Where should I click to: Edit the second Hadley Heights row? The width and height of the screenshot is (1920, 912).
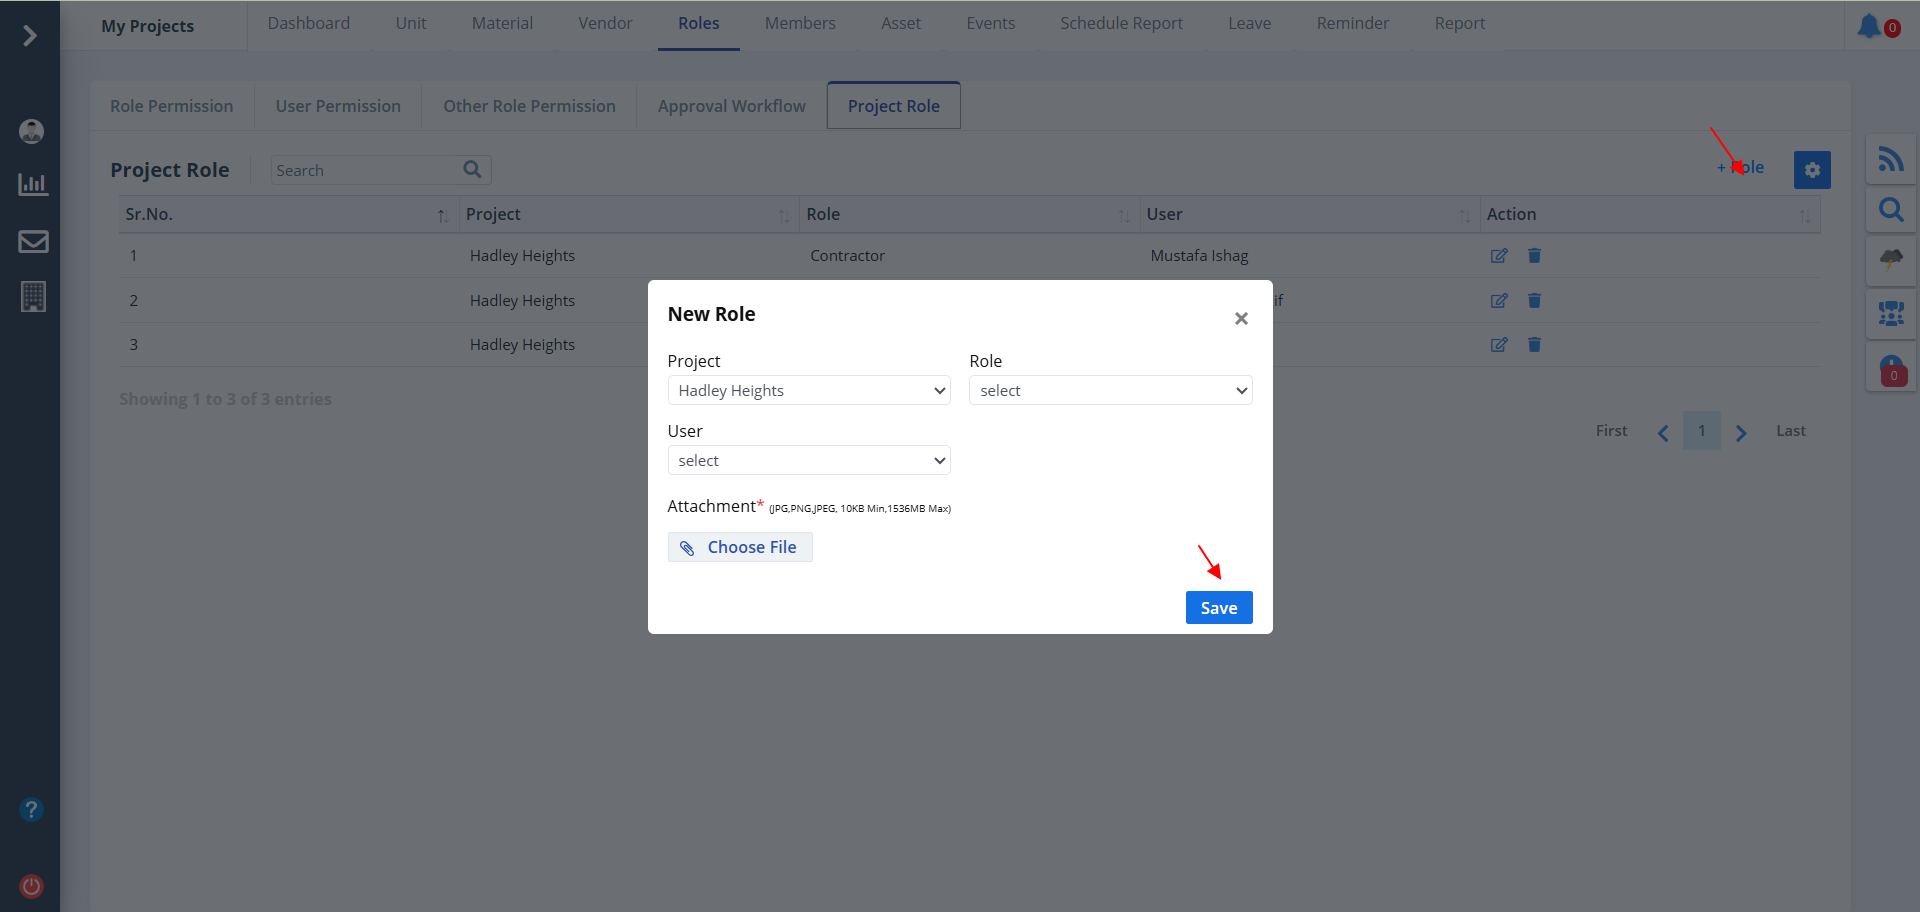coord(1498,301)
